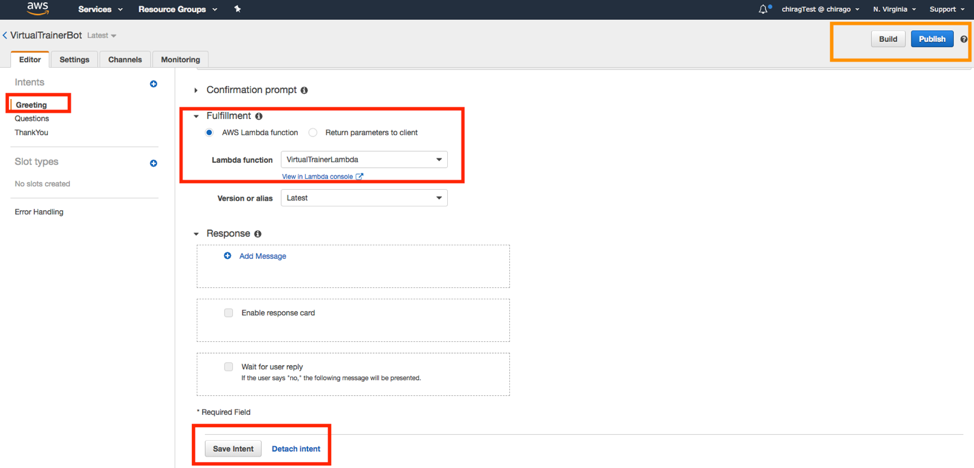Collapse the Fulfillment section
This screenshot has height=468, width=974.
tap(196, 116)
